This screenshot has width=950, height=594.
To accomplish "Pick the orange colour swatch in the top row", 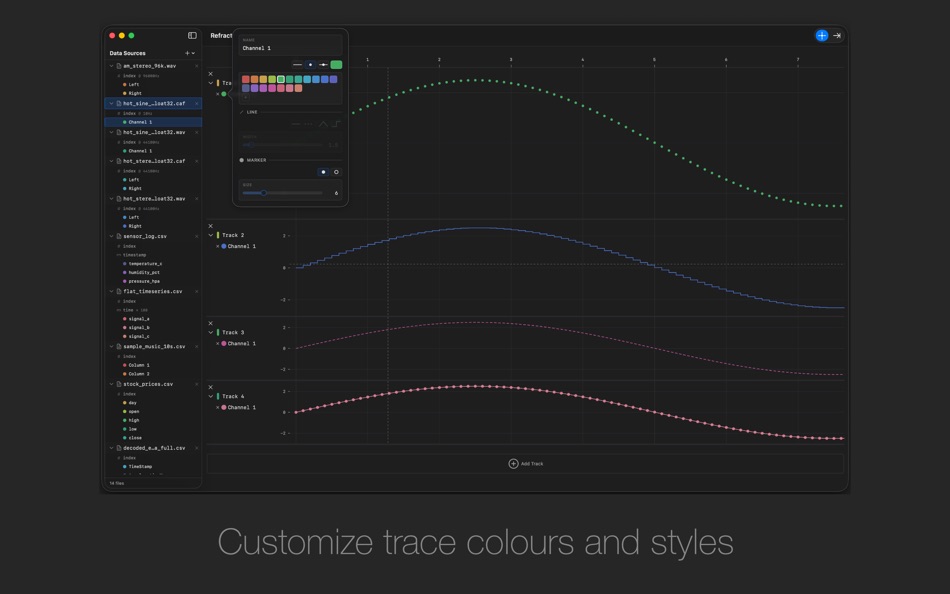I will point(254,79).
